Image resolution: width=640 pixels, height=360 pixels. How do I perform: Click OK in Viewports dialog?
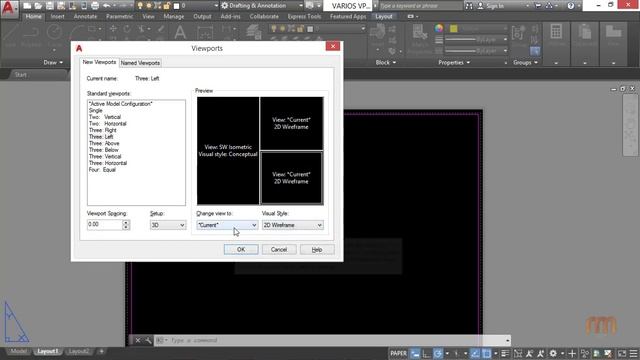[241, 249]
